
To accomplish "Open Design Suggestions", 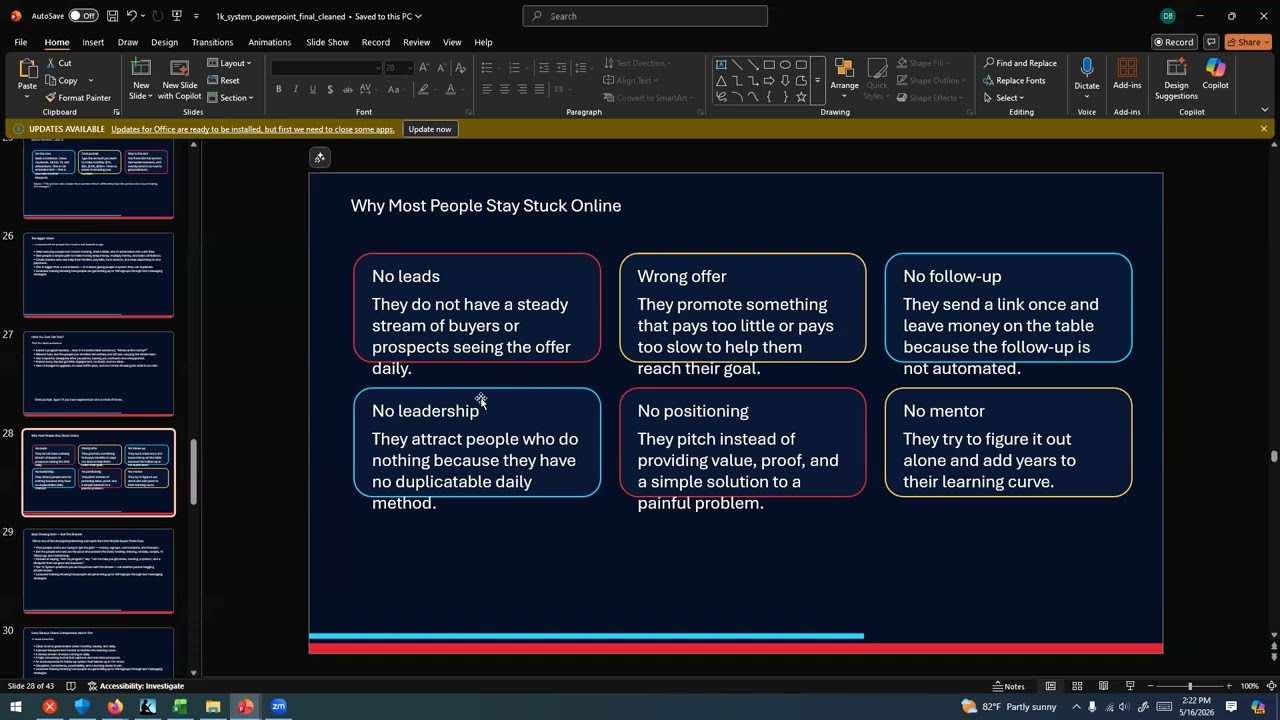I will coord(1176,79).
